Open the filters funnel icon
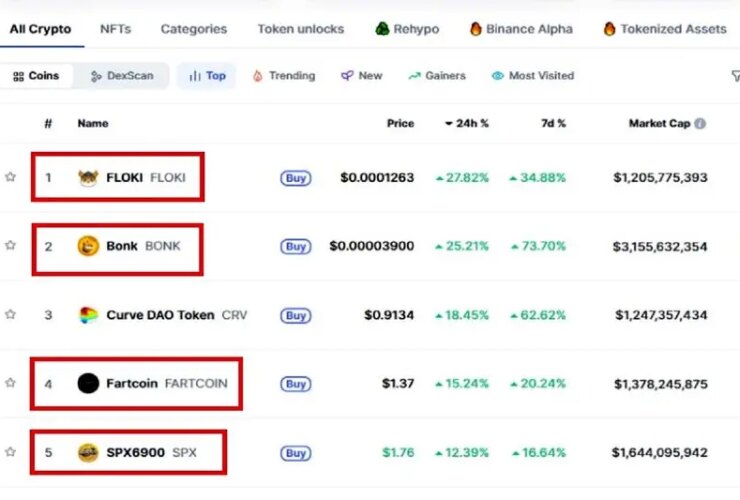This screenshot has width=740, height=500. [x=735, y=76]
